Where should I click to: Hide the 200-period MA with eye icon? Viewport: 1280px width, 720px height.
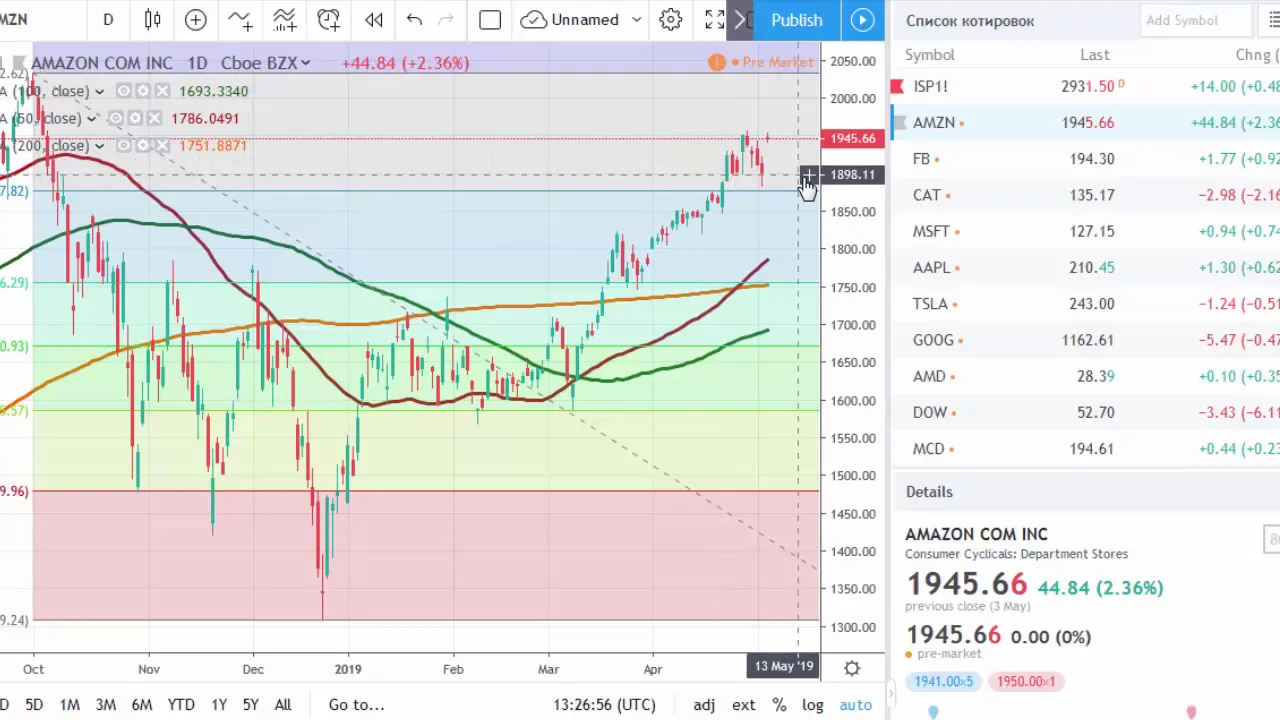pos(124,145)
